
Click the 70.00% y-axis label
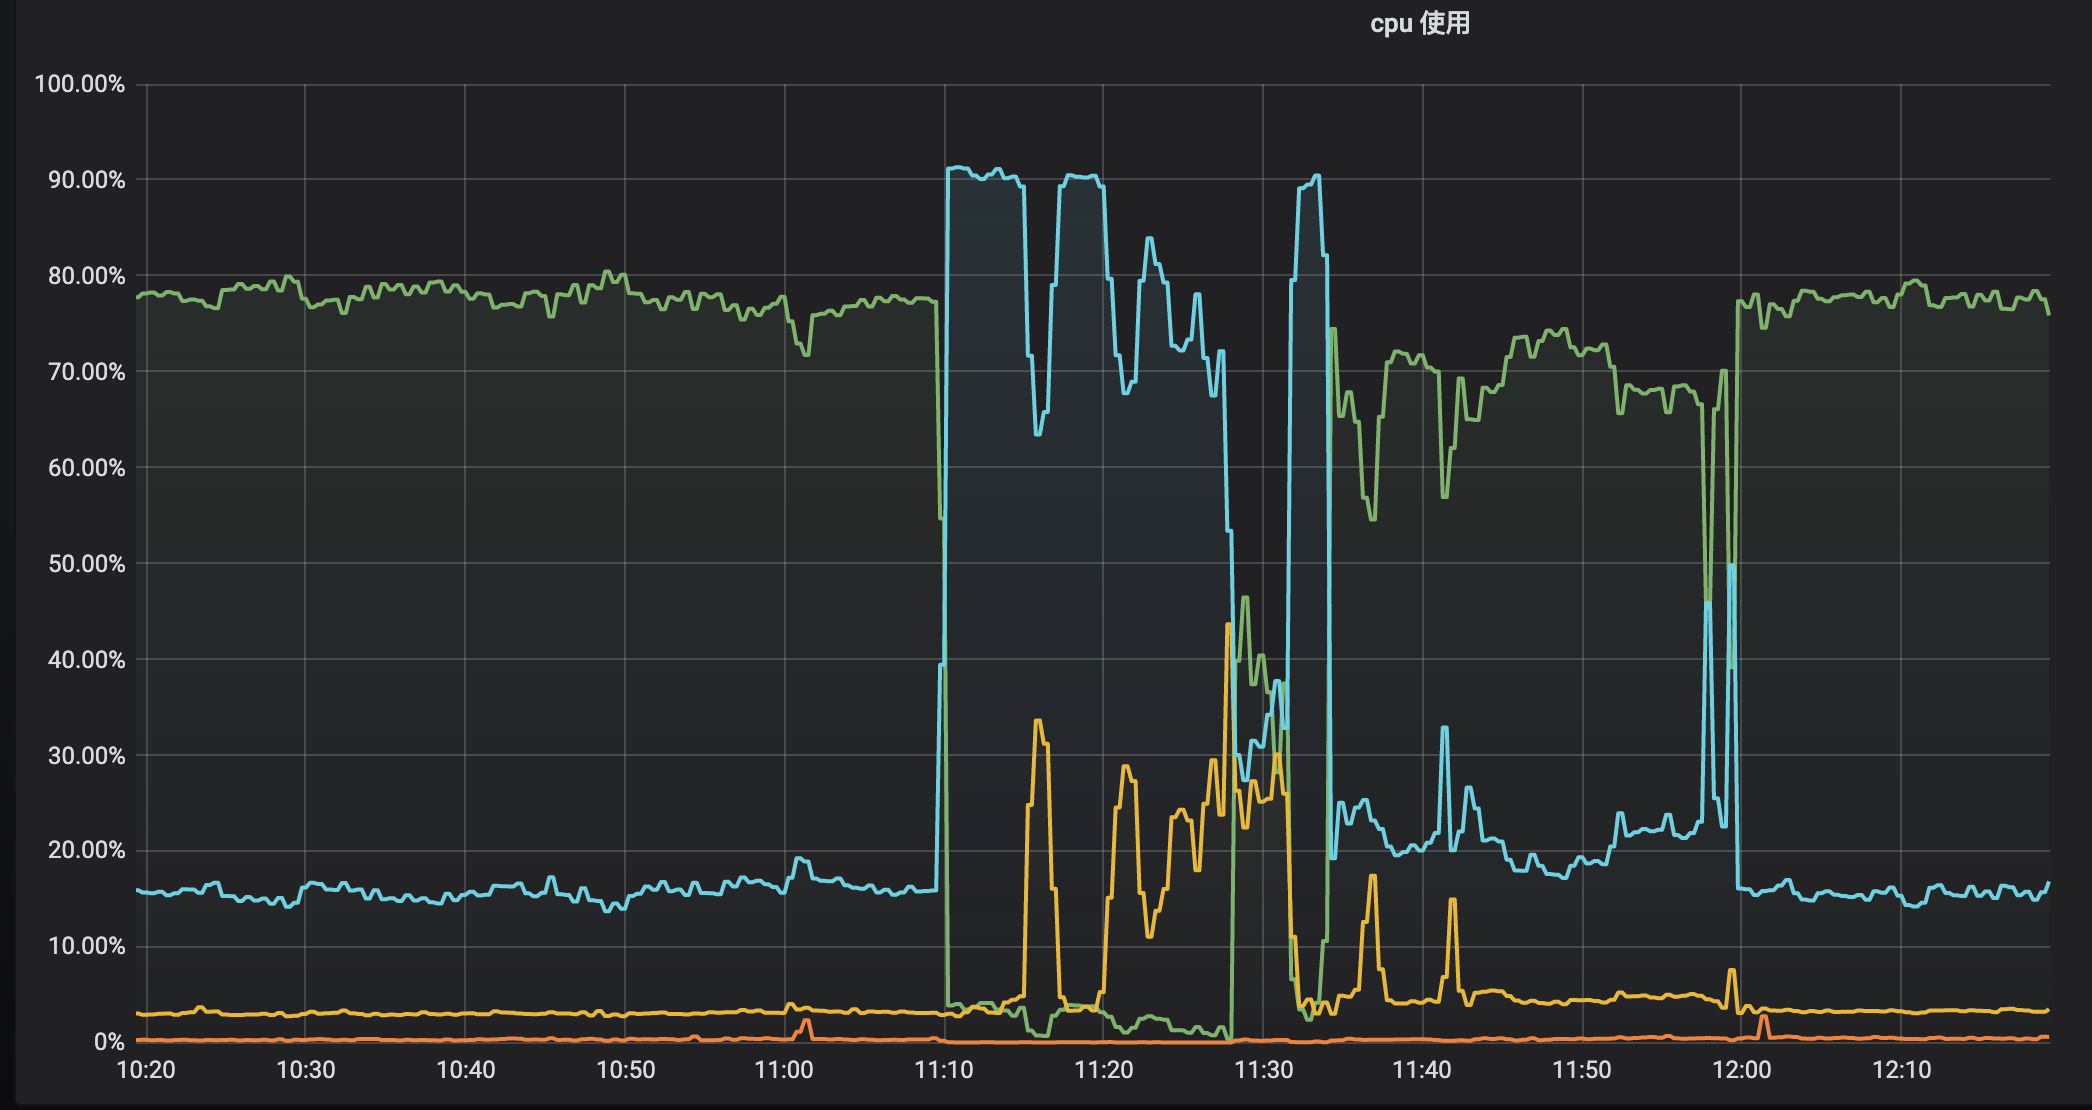click(87, 372)
